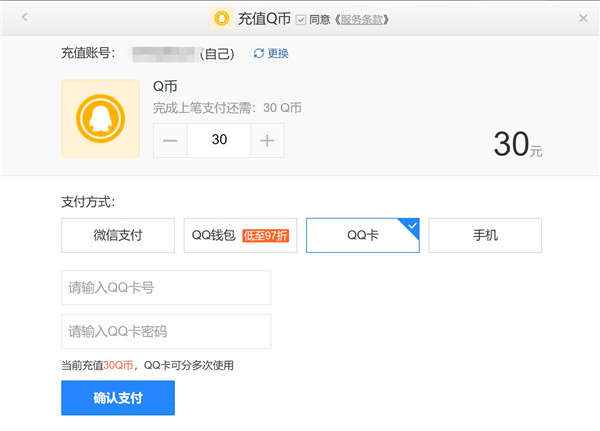Image resolution: width=600 pixels, height=431 pixels.
Task: Click the 确认支付 button
Action: coord(118,398)
